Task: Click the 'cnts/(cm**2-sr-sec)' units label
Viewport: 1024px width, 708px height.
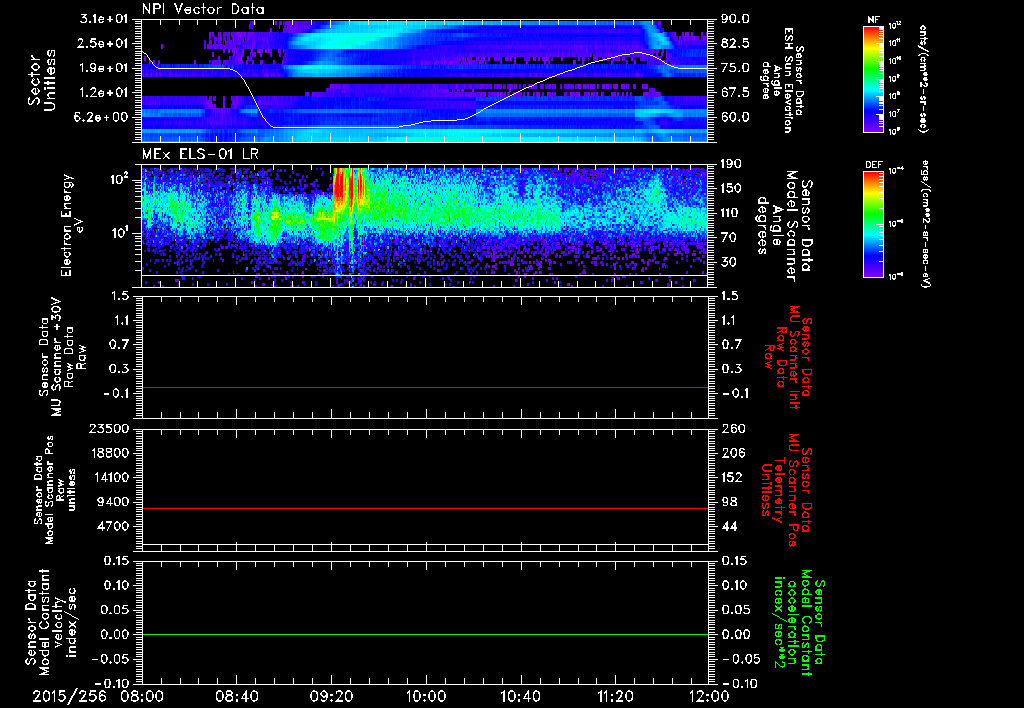Action: pyautogui.click(x=923, y=79)
